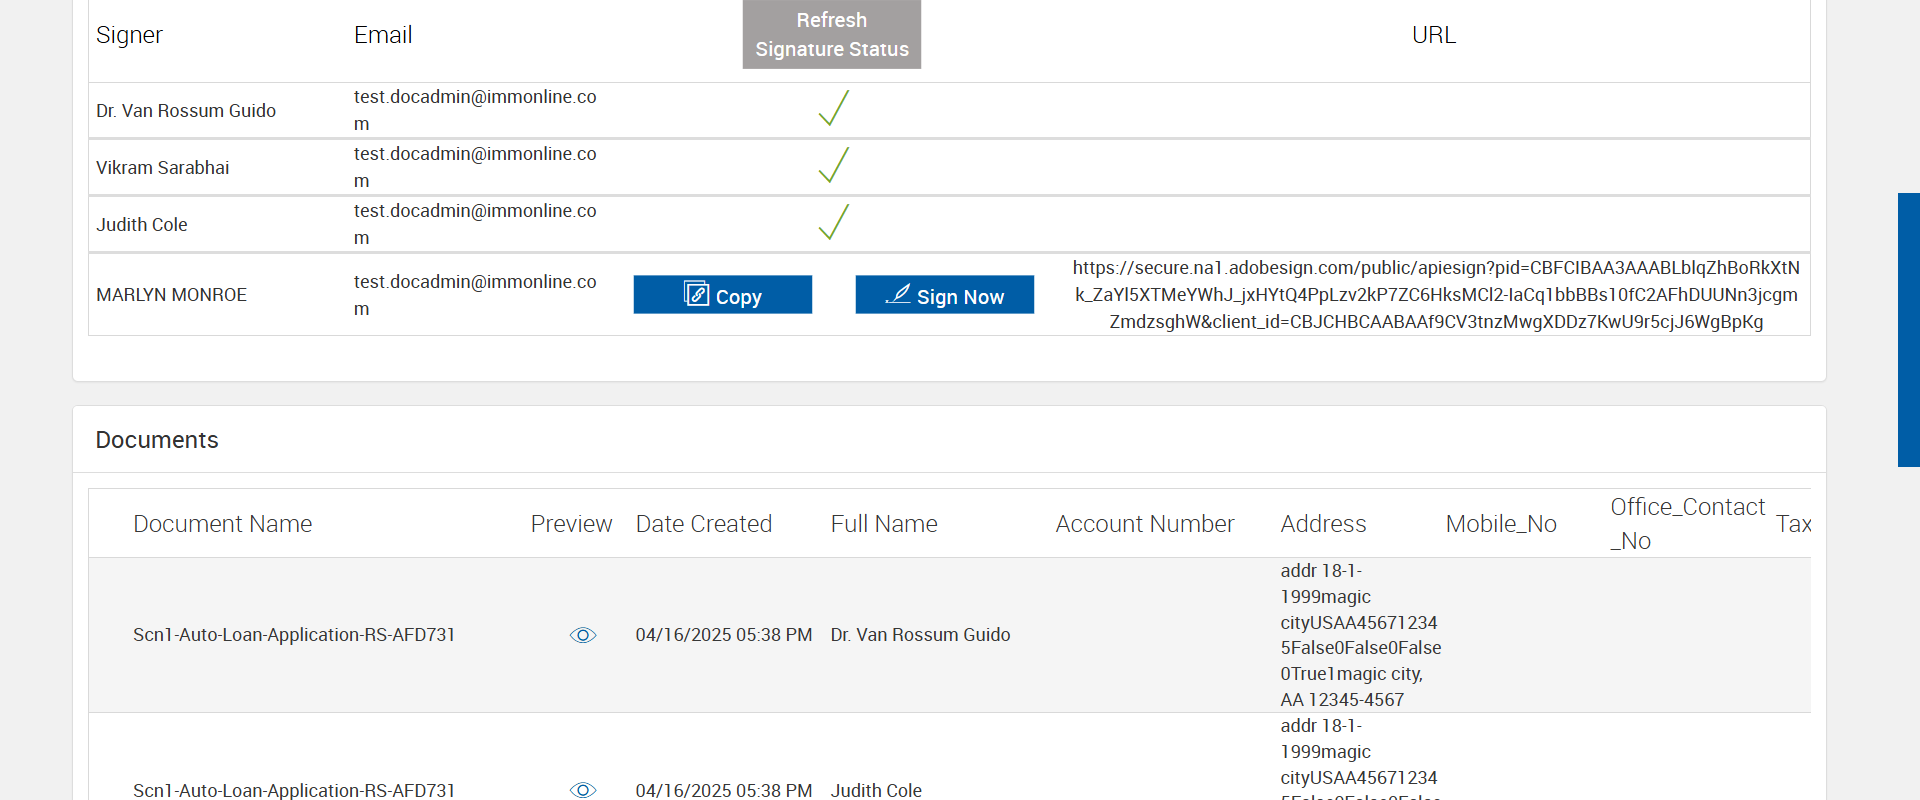Click the green checkmark for Dr. Van Rossum Guido

coord(833,108)
